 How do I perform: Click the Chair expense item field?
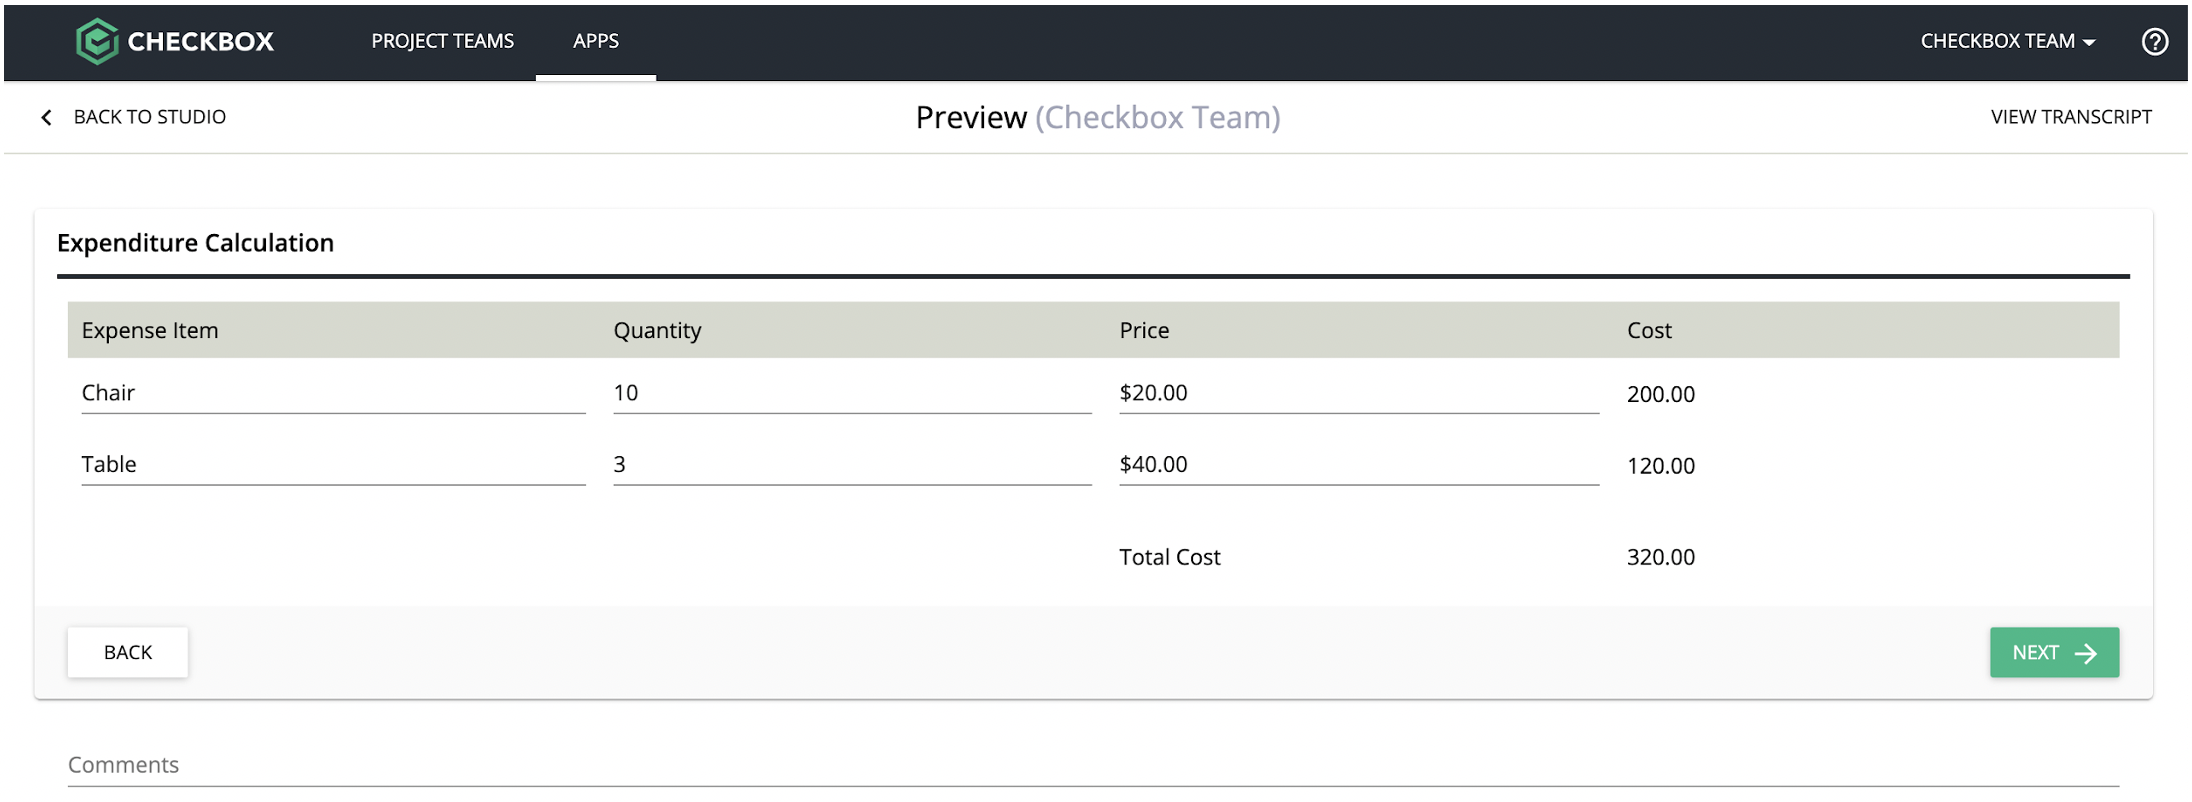pos(332,393)
